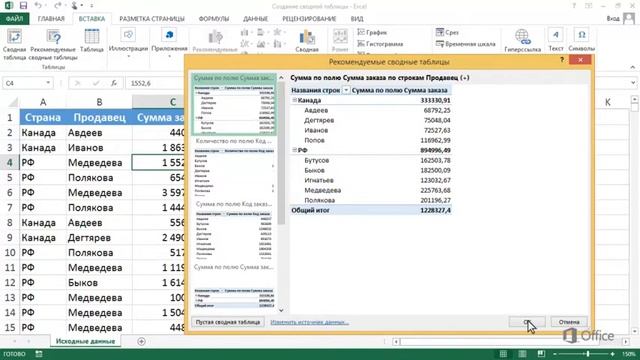The image size is (640, 360).
Task: Select the first recommended pivot table thumbnail
Action: click(x=234, y=104)
